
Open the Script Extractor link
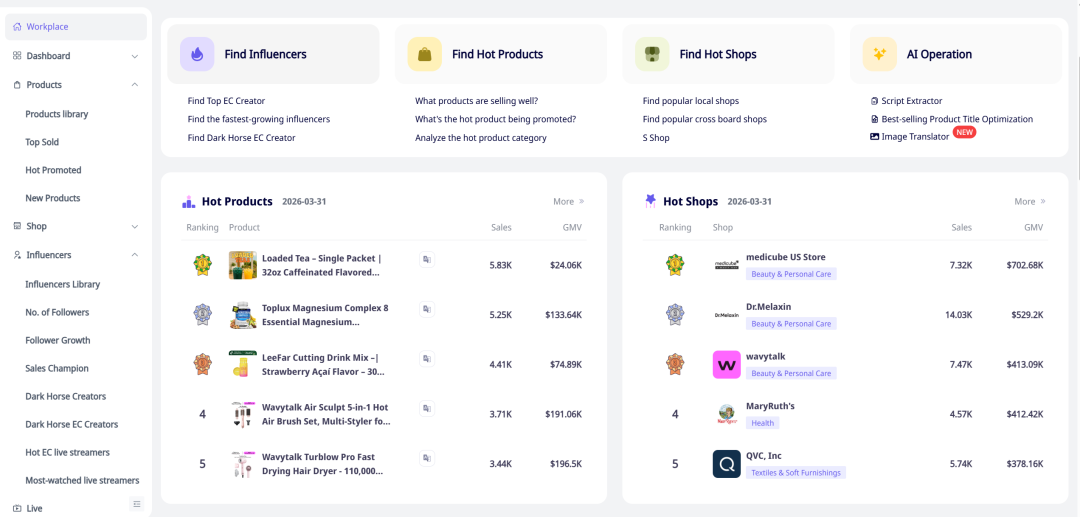pos(911,101)
